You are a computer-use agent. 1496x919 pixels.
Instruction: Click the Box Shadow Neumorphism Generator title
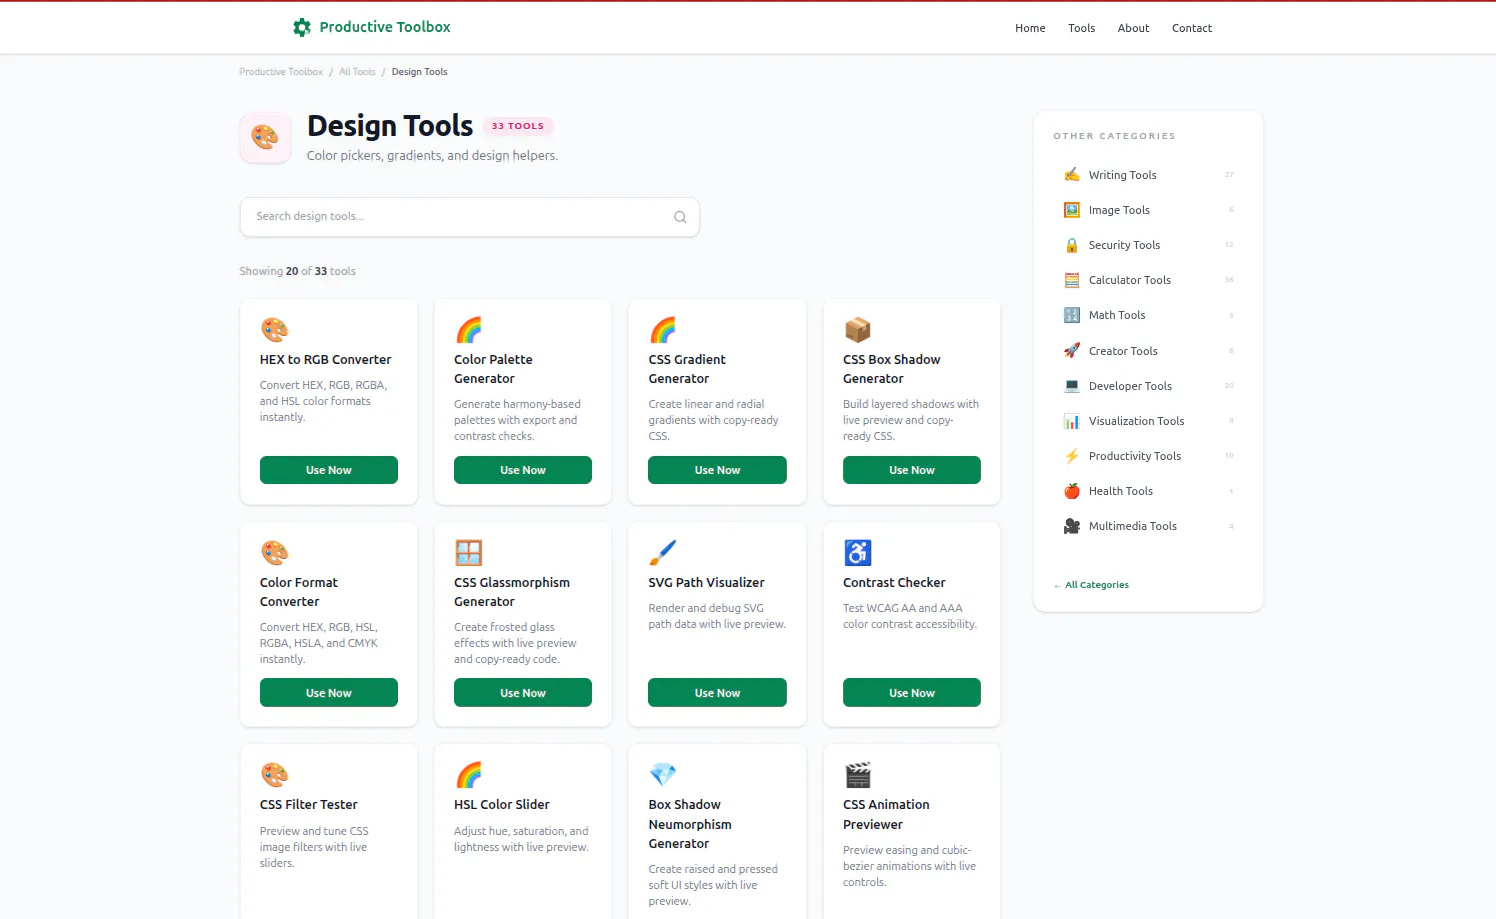(690, 824)
